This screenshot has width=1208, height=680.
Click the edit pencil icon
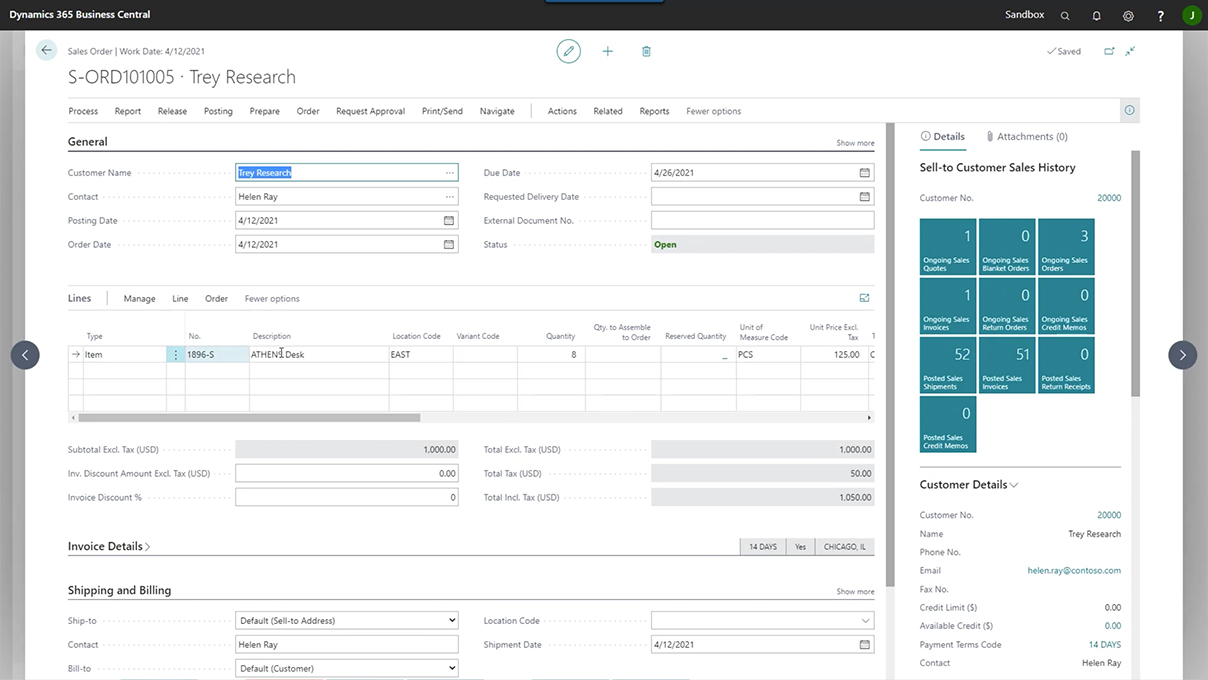568,51
